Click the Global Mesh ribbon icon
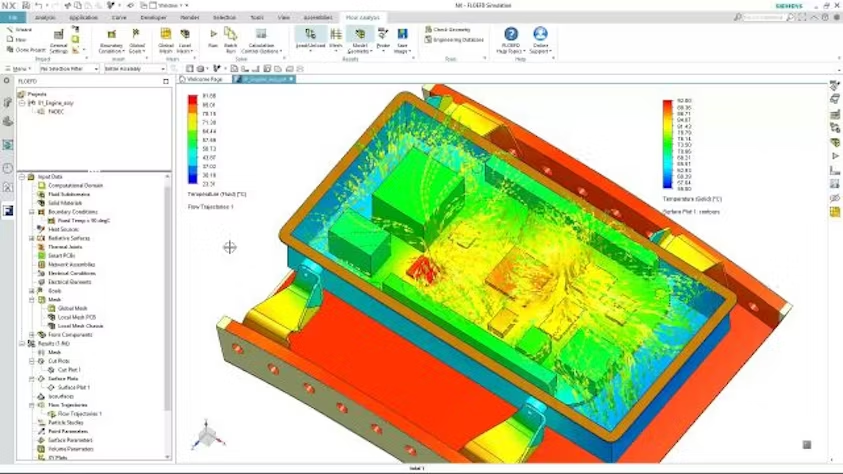Viewport: 843px width, 474px height. click(165, 40)
